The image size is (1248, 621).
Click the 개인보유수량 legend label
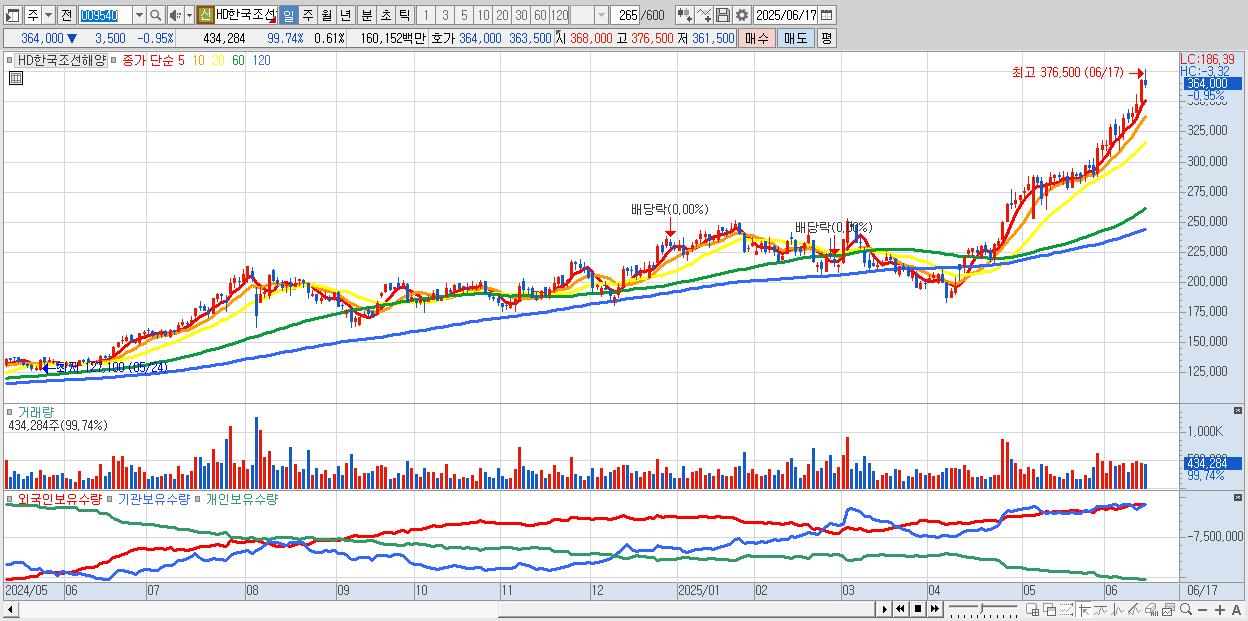(x=241, y=498)
